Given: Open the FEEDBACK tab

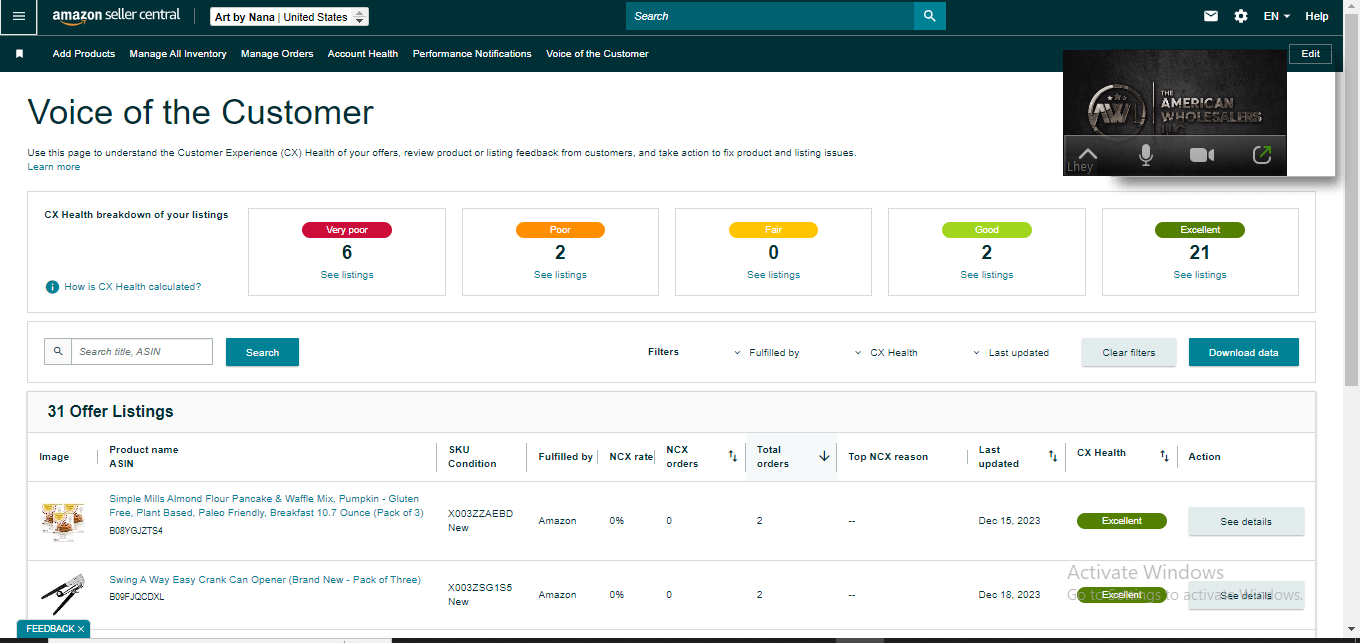Looking at the screenshot, I should point(50,629).
